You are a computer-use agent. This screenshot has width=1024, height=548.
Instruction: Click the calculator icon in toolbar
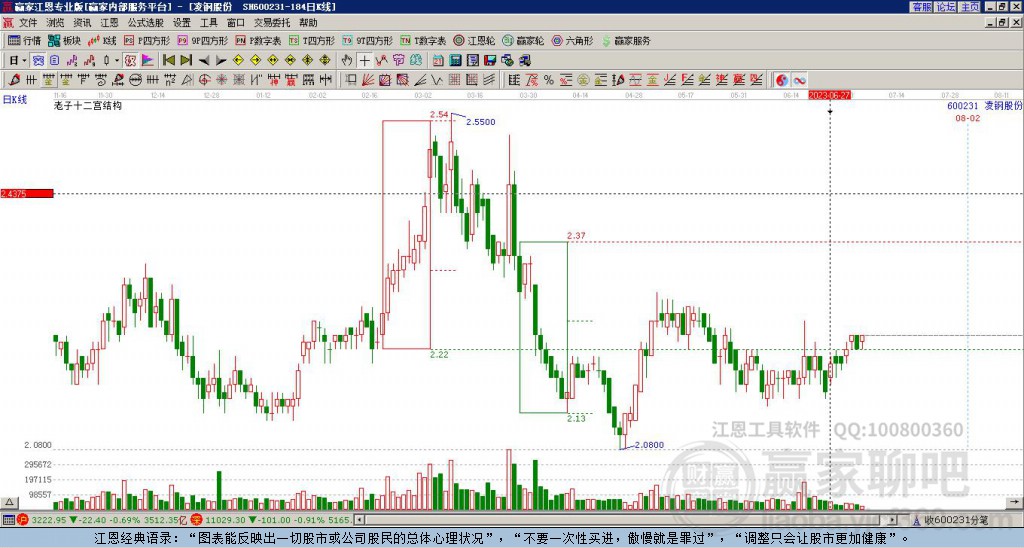click(x=455, y=61)
